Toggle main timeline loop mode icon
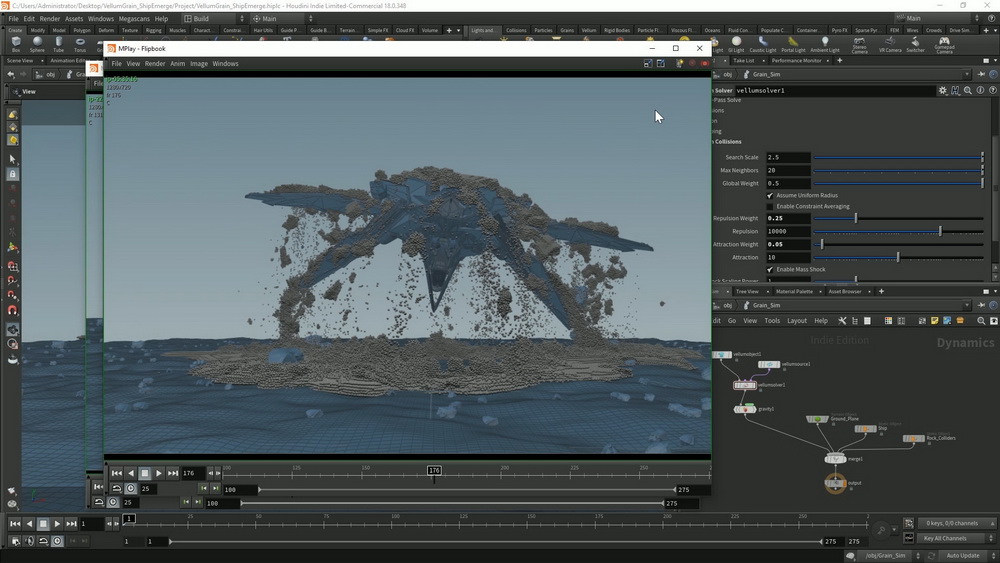Image resolution: width=1000 pixels, height=563 pixels. 43,541
